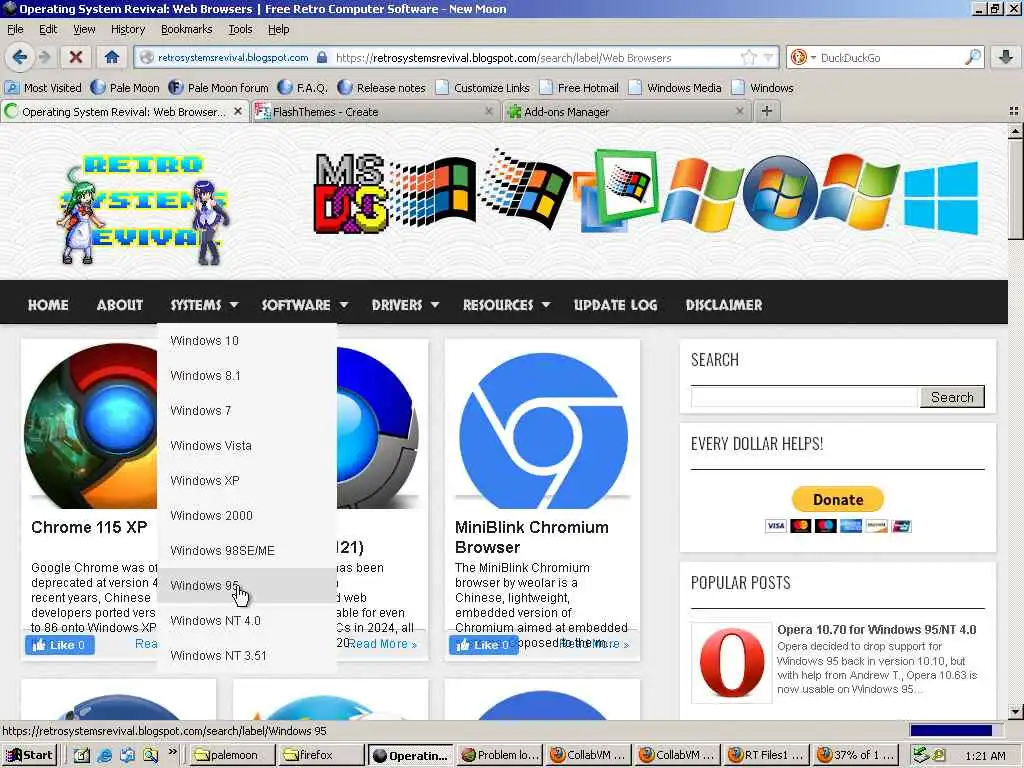This screenshot has width=1024, height=768.
Task: Close the Add-ons Manager tab
Action: [x=739, y=112]
